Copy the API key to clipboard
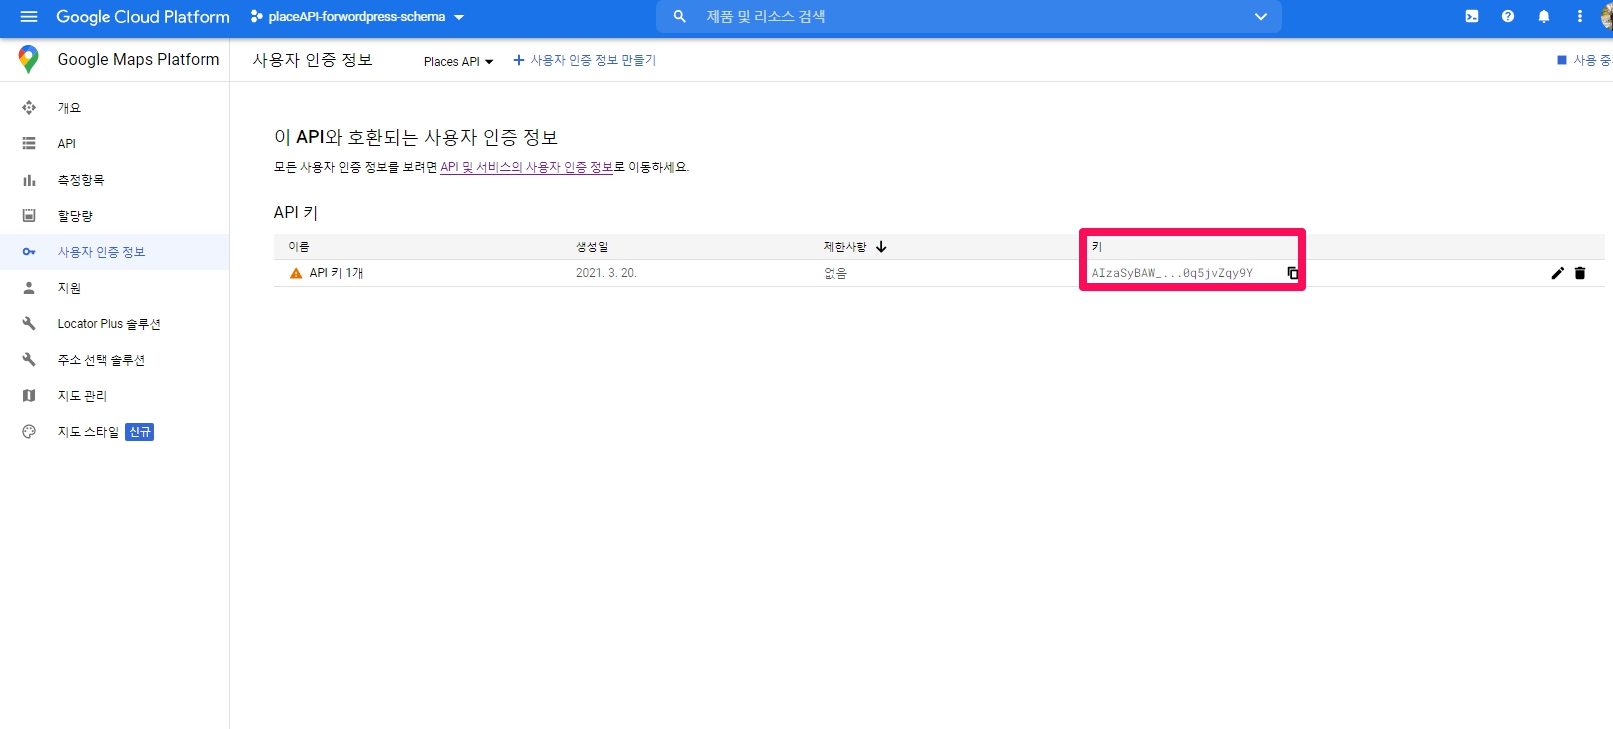This screenshot has width=1613, height=729. (1293, 273)
